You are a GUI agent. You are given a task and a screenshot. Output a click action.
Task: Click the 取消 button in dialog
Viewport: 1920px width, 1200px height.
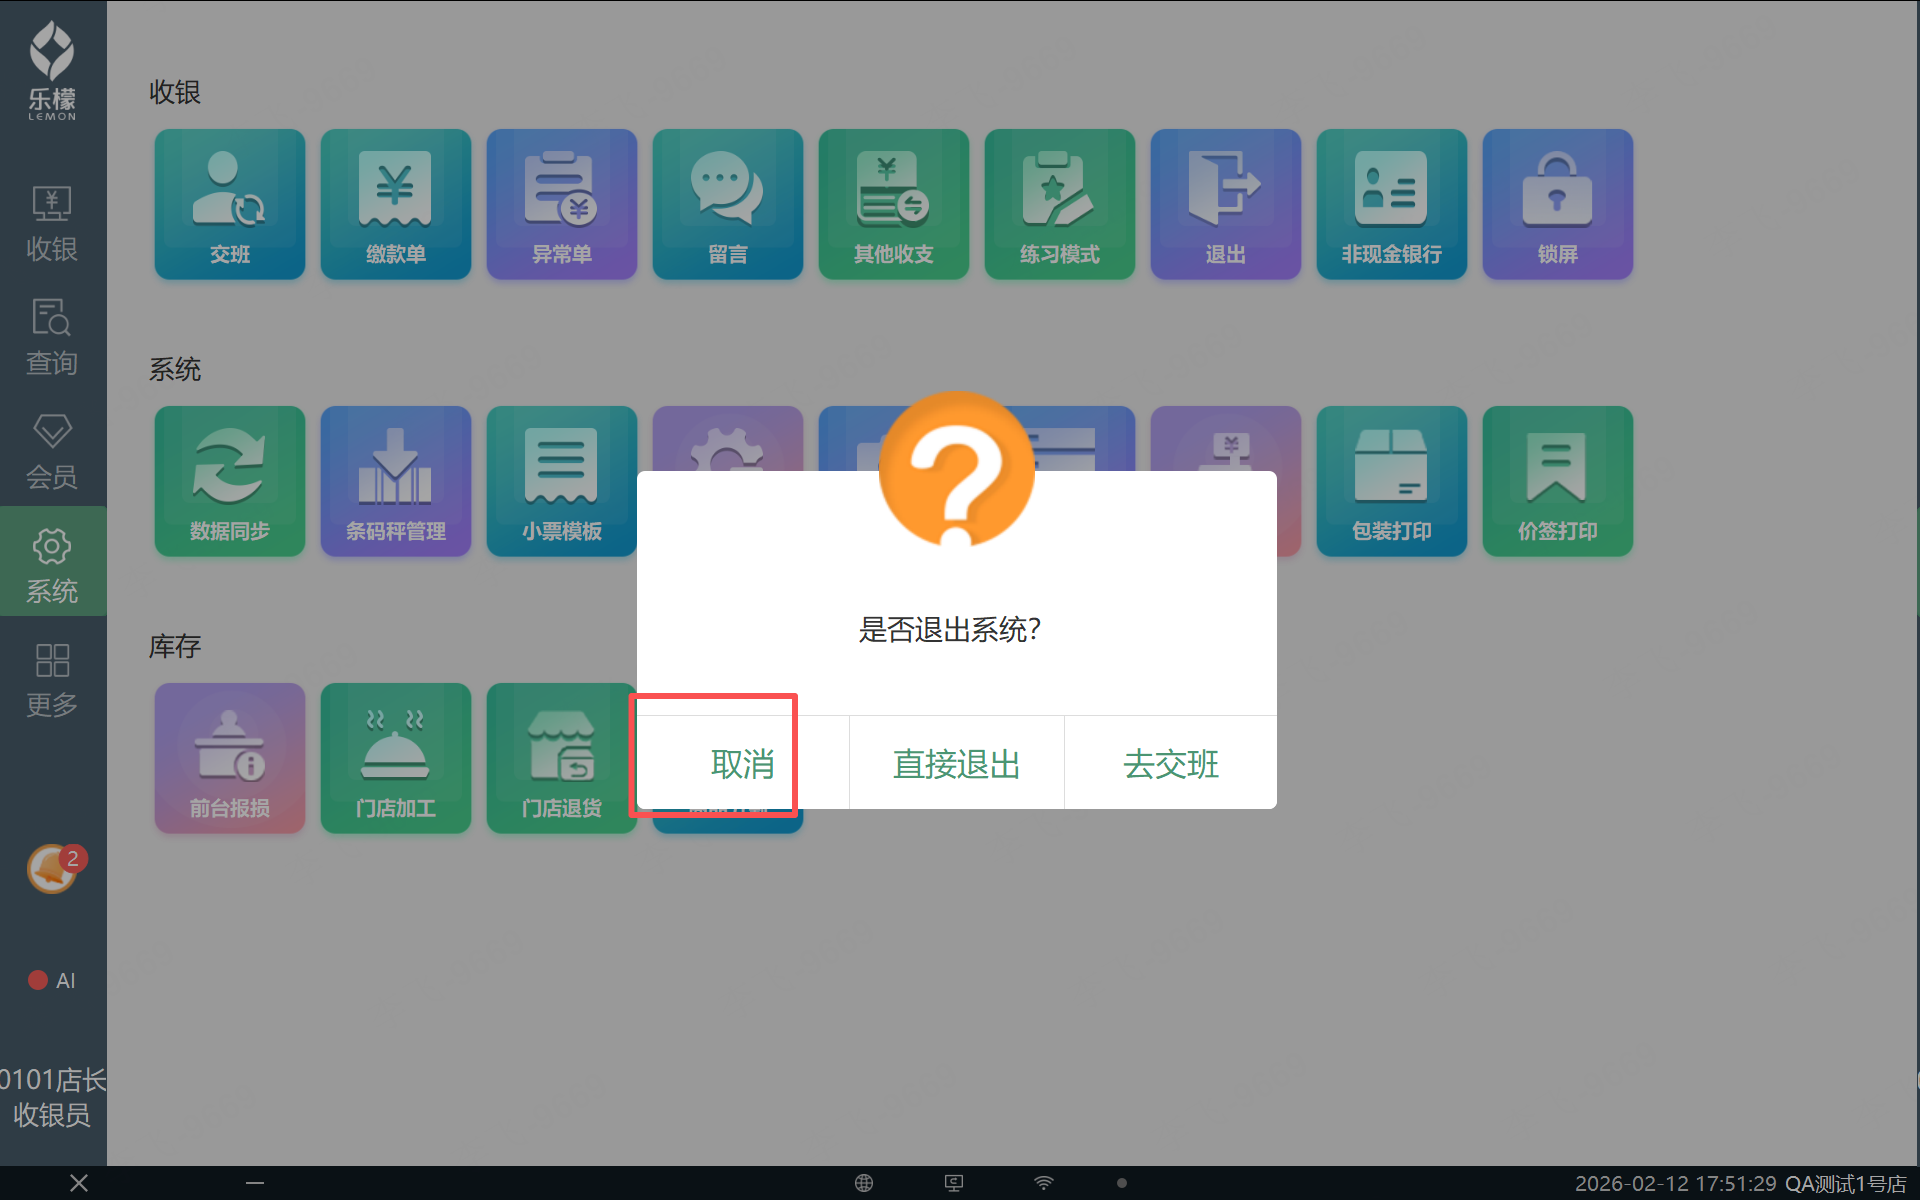tap(742, 763)
